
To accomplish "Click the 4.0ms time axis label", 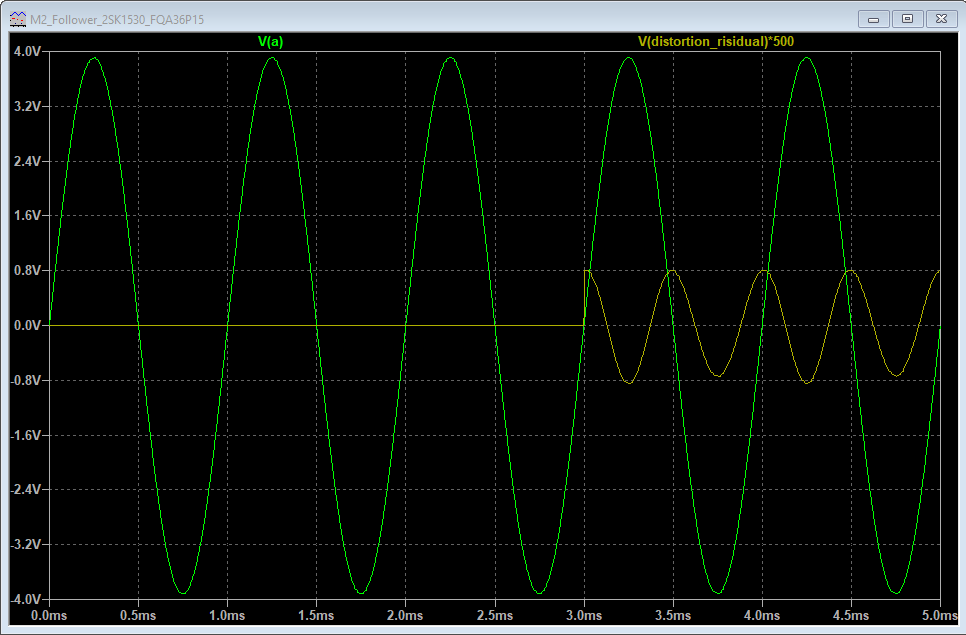I will [x=762, y=615].
